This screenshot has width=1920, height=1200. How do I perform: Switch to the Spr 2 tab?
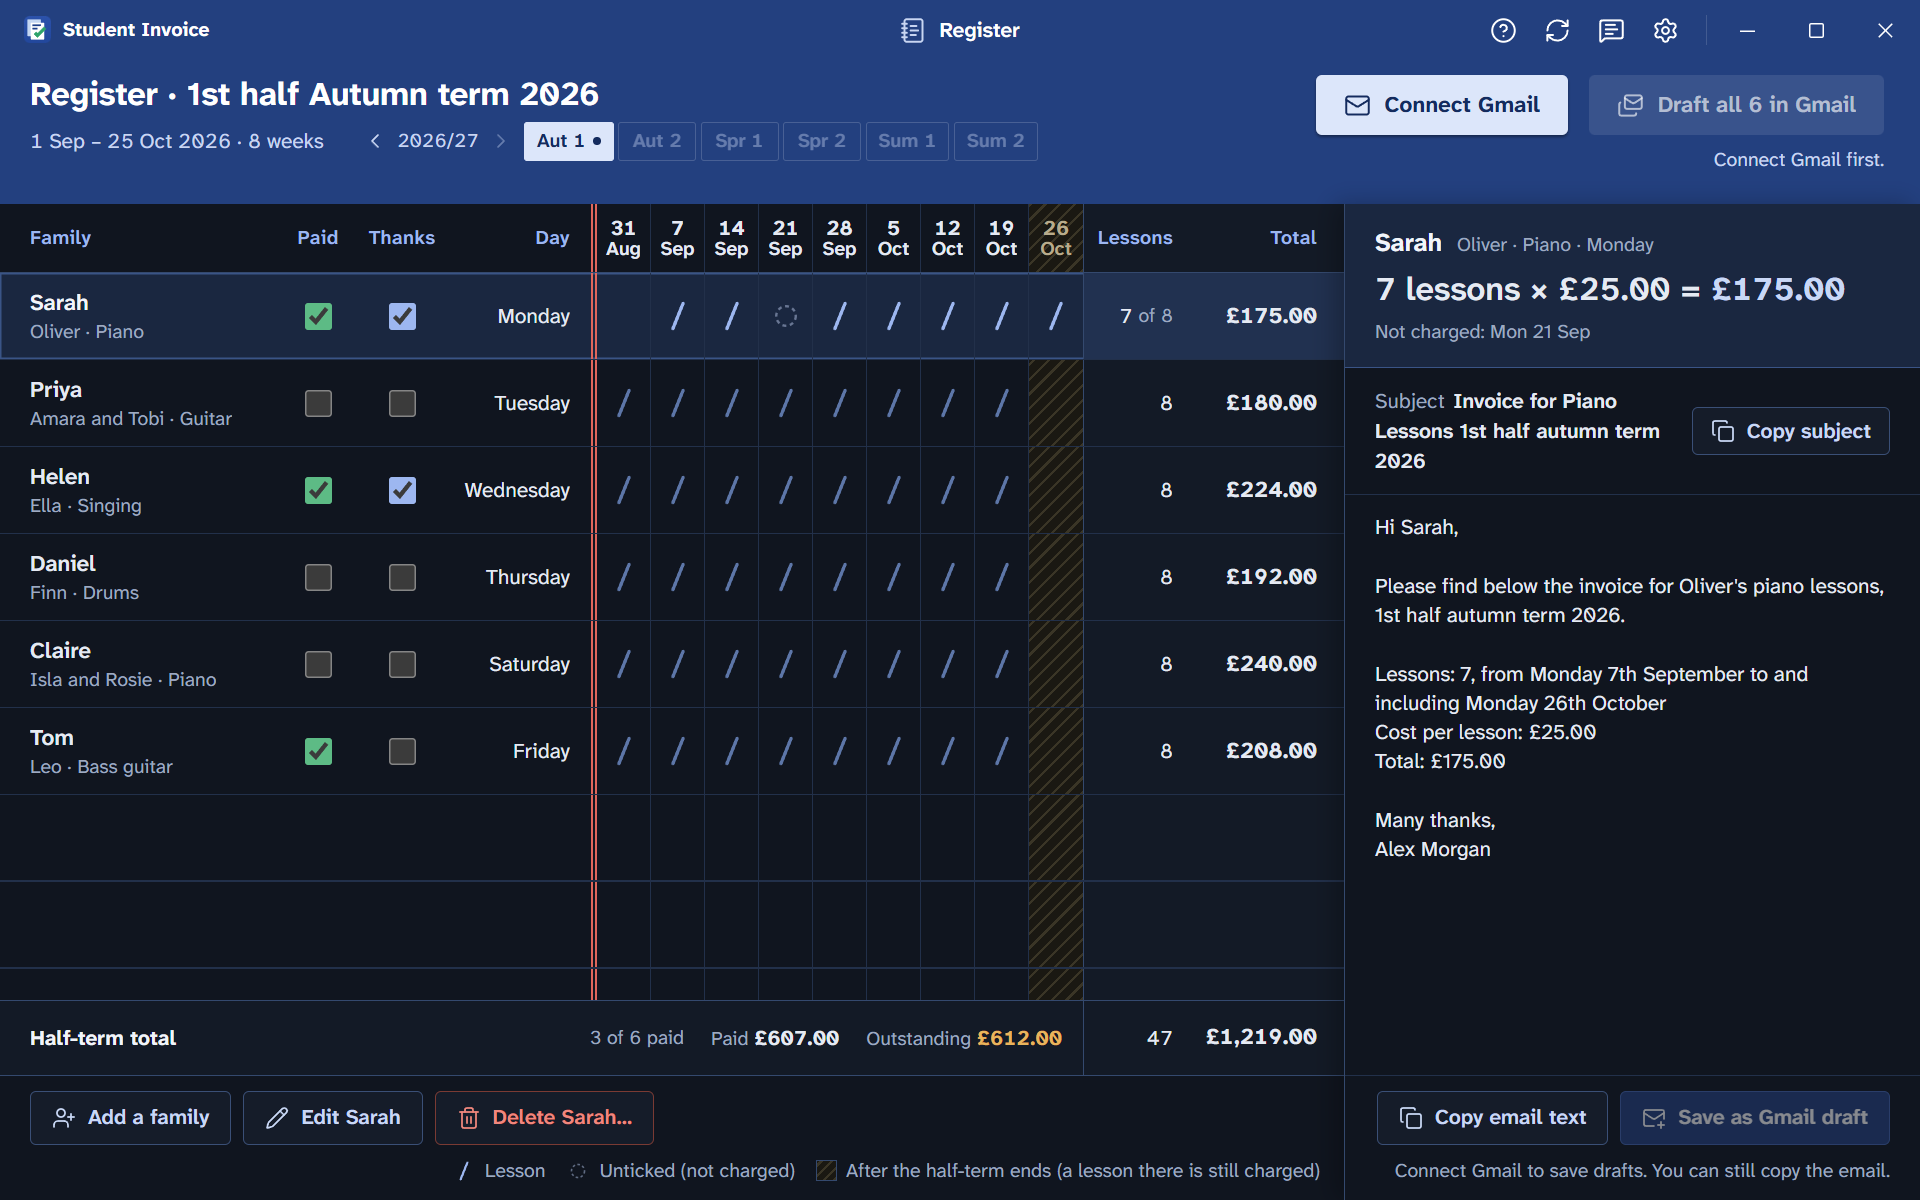tap(822, 141)
